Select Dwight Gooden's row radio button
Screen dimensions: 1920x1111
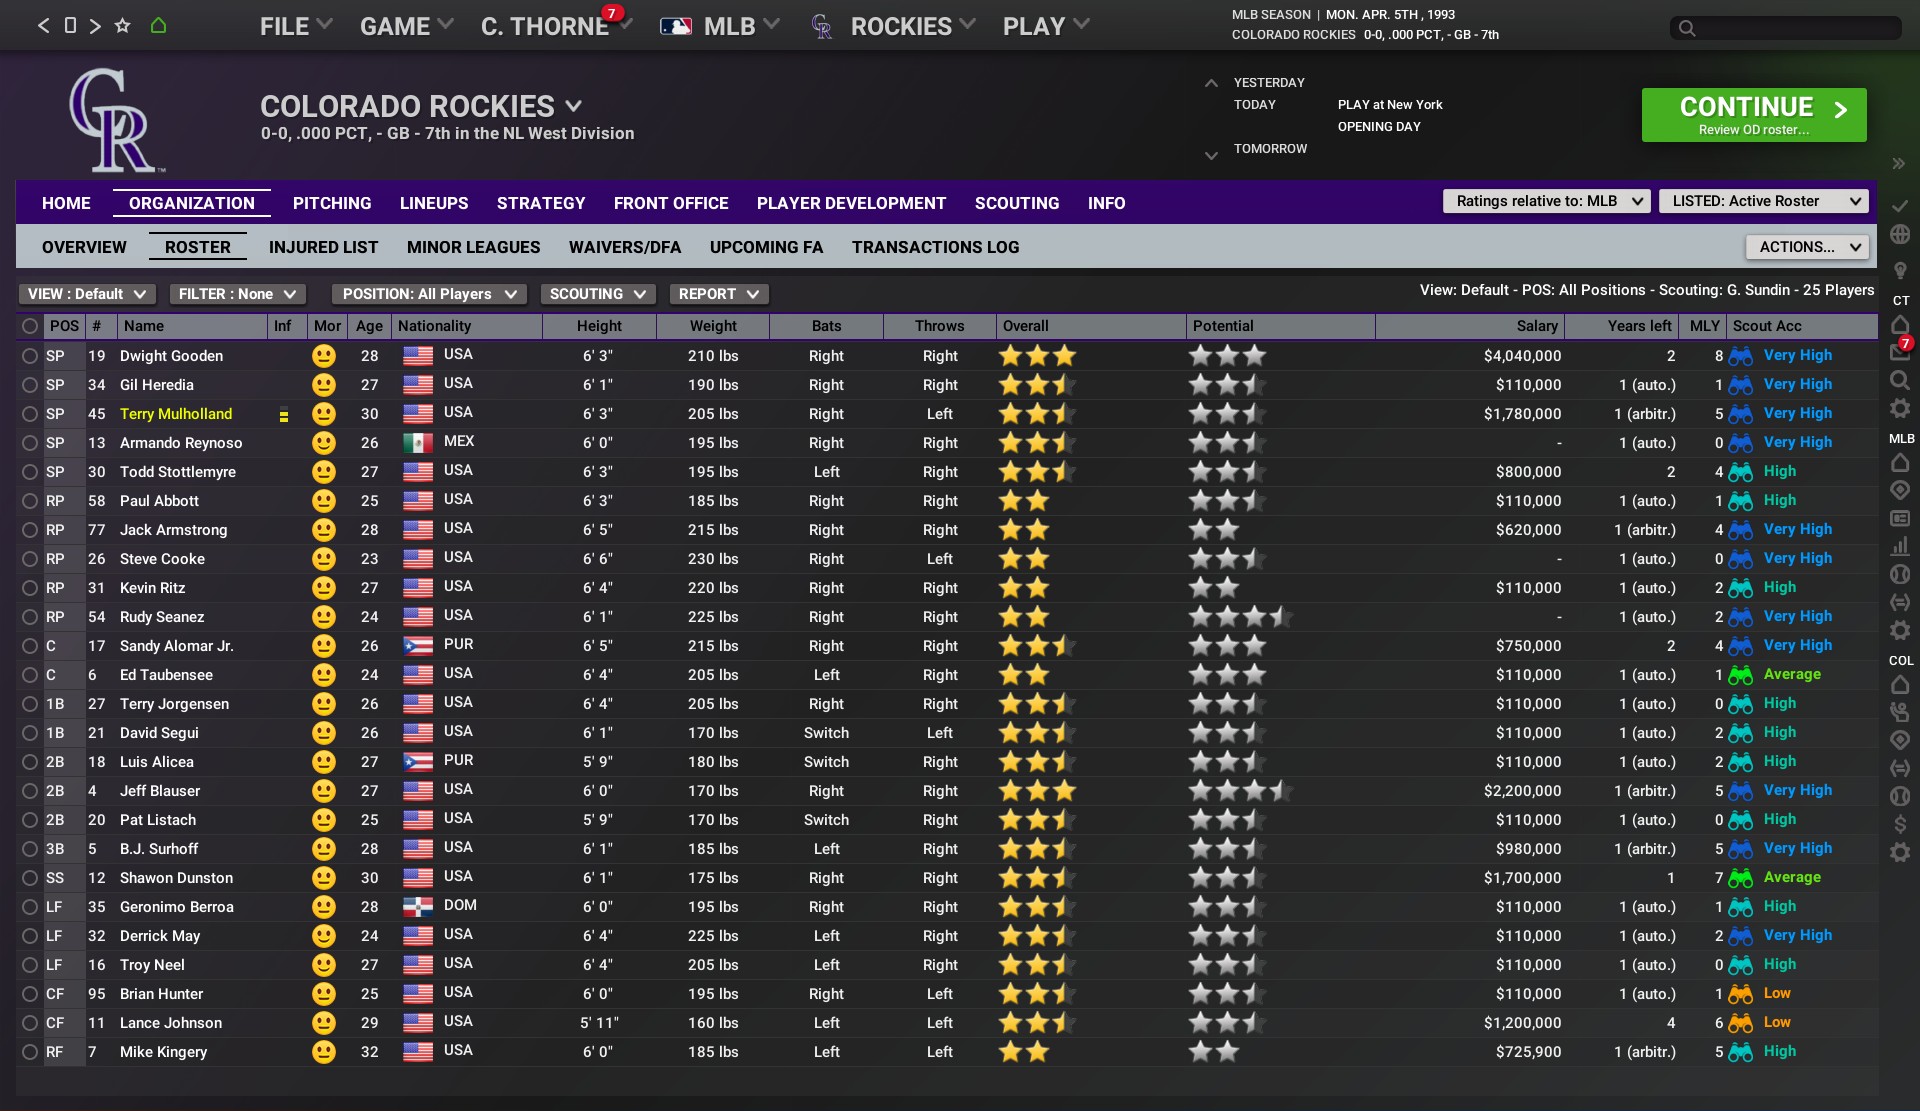tap(30, 356)
